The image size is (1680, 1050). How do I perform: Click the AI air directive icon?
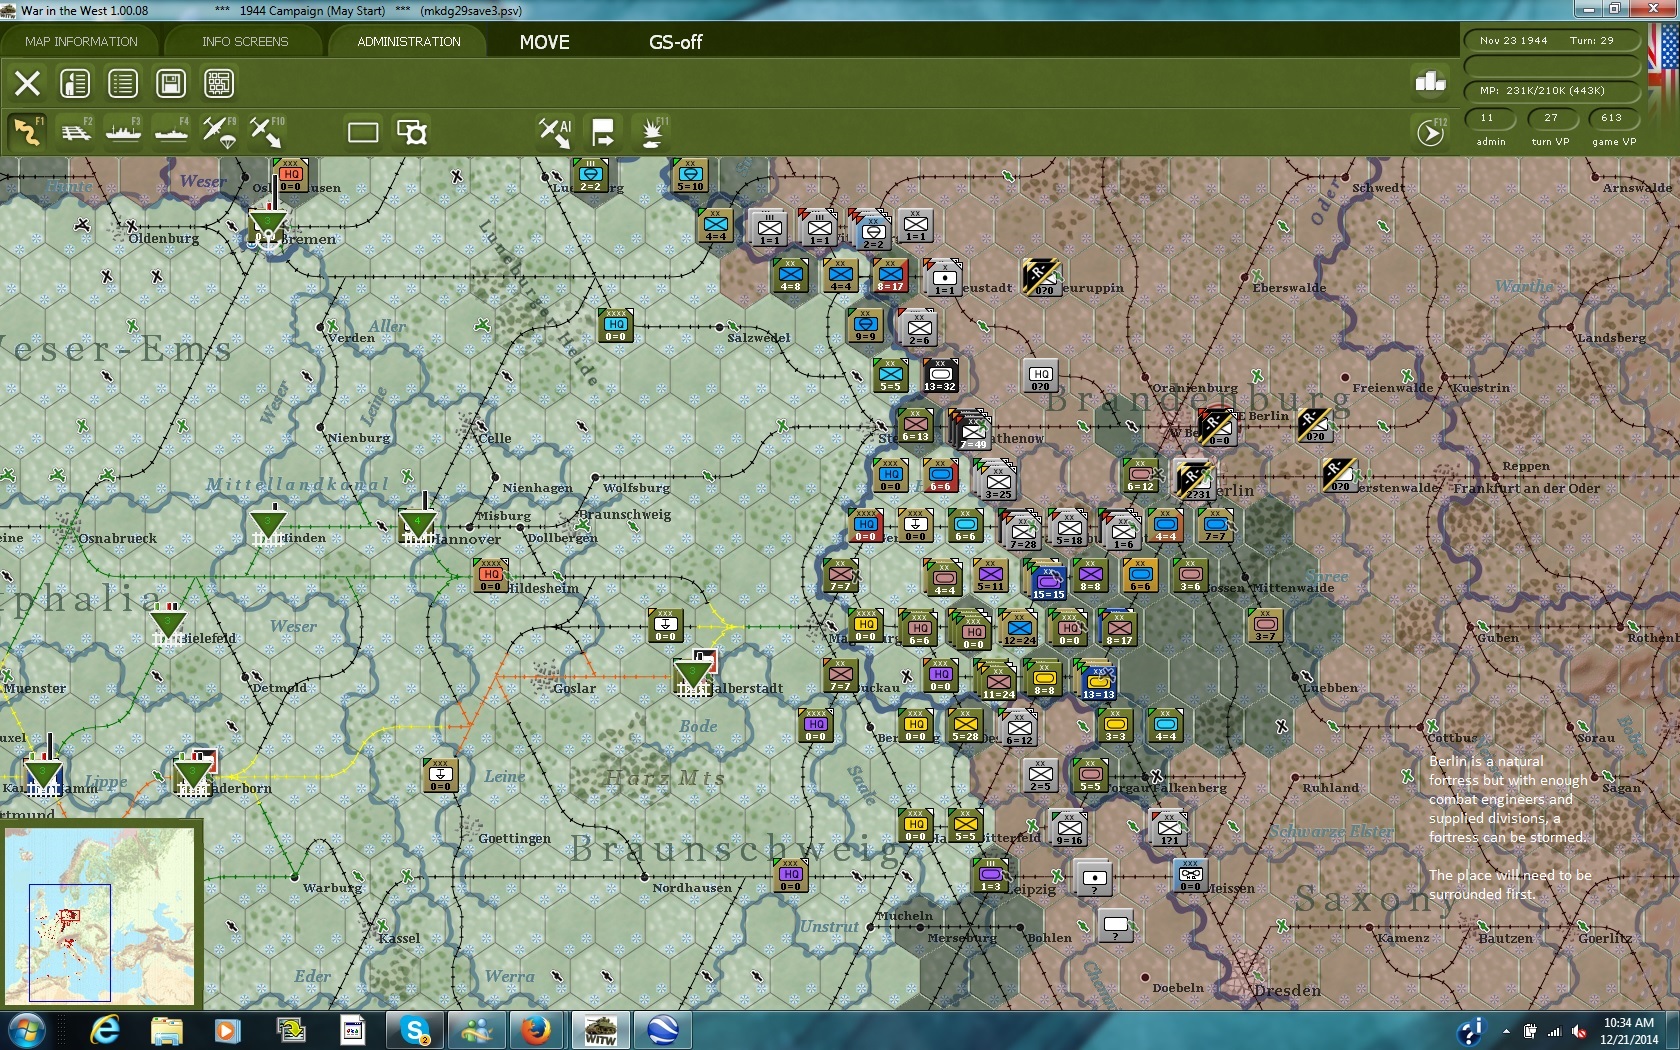click(554, 132)
